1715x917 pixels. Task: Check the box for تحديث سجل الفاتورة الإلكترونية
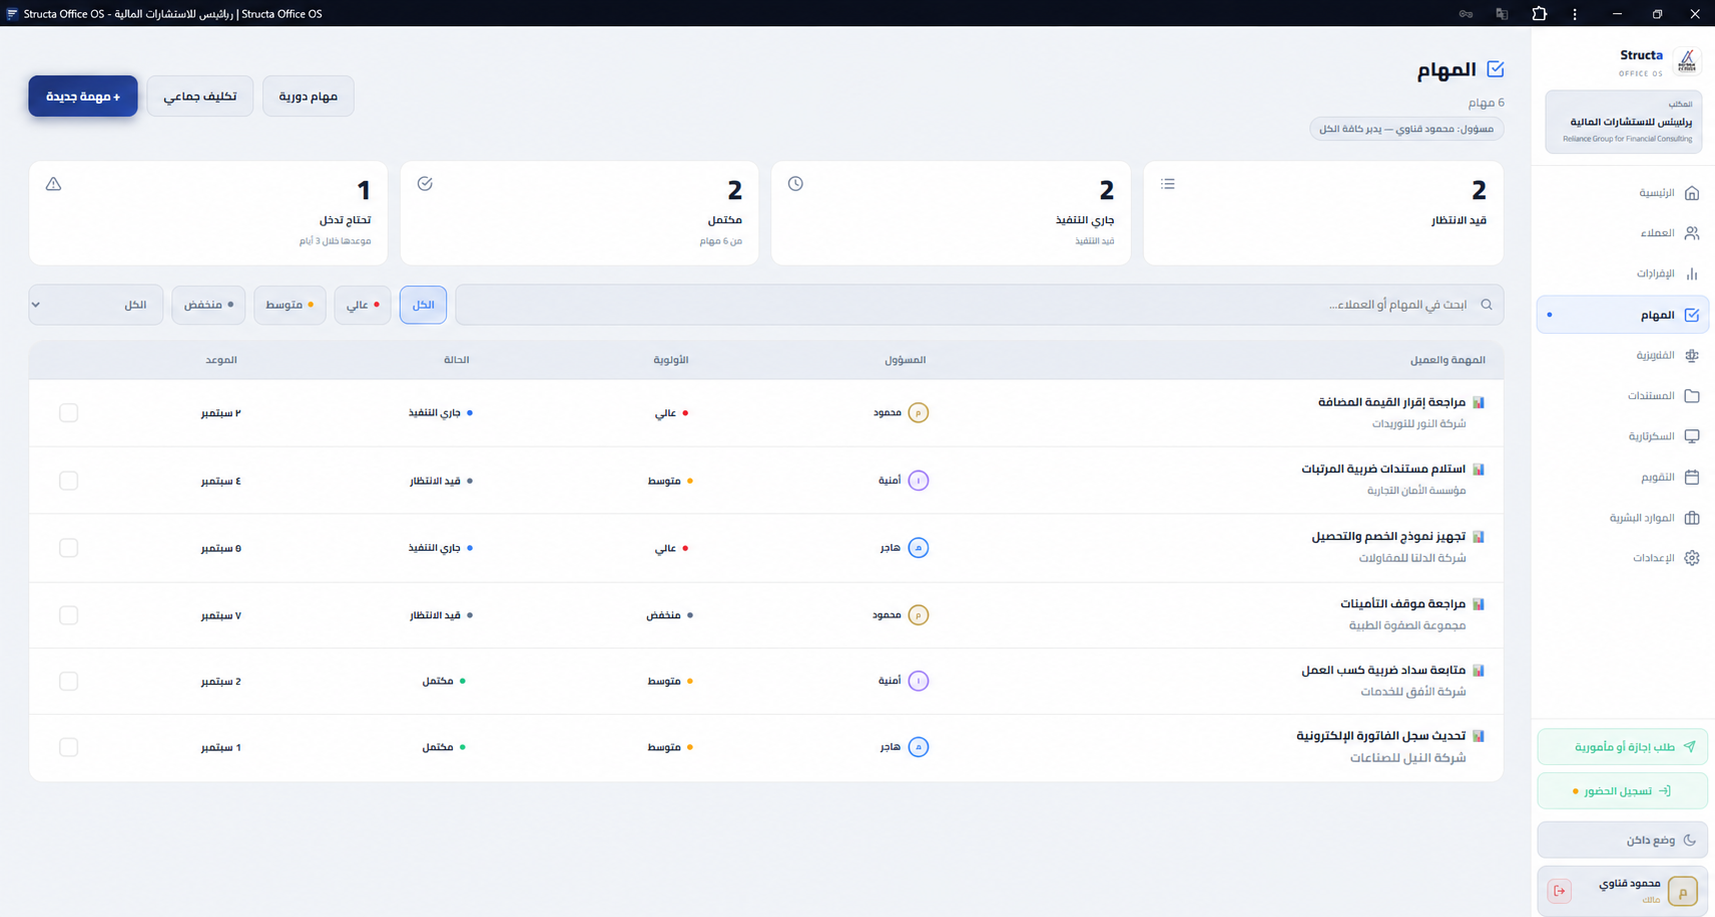click(68, 747)
